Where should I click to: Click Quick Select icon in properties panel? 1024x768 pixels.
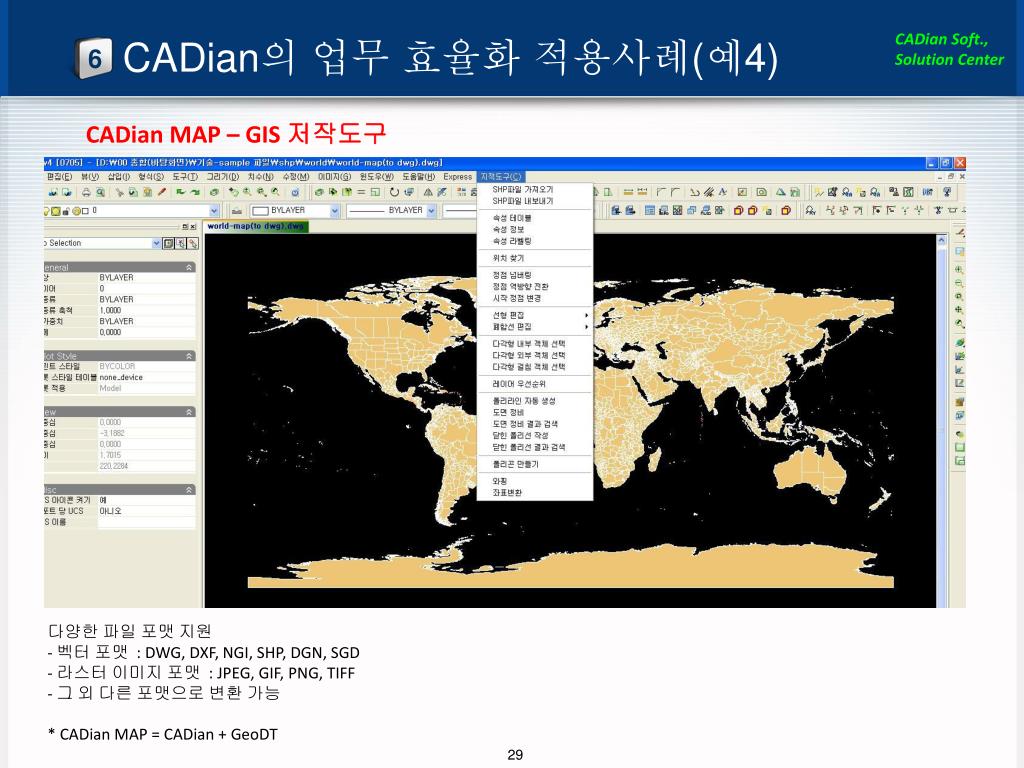[193, 243]
